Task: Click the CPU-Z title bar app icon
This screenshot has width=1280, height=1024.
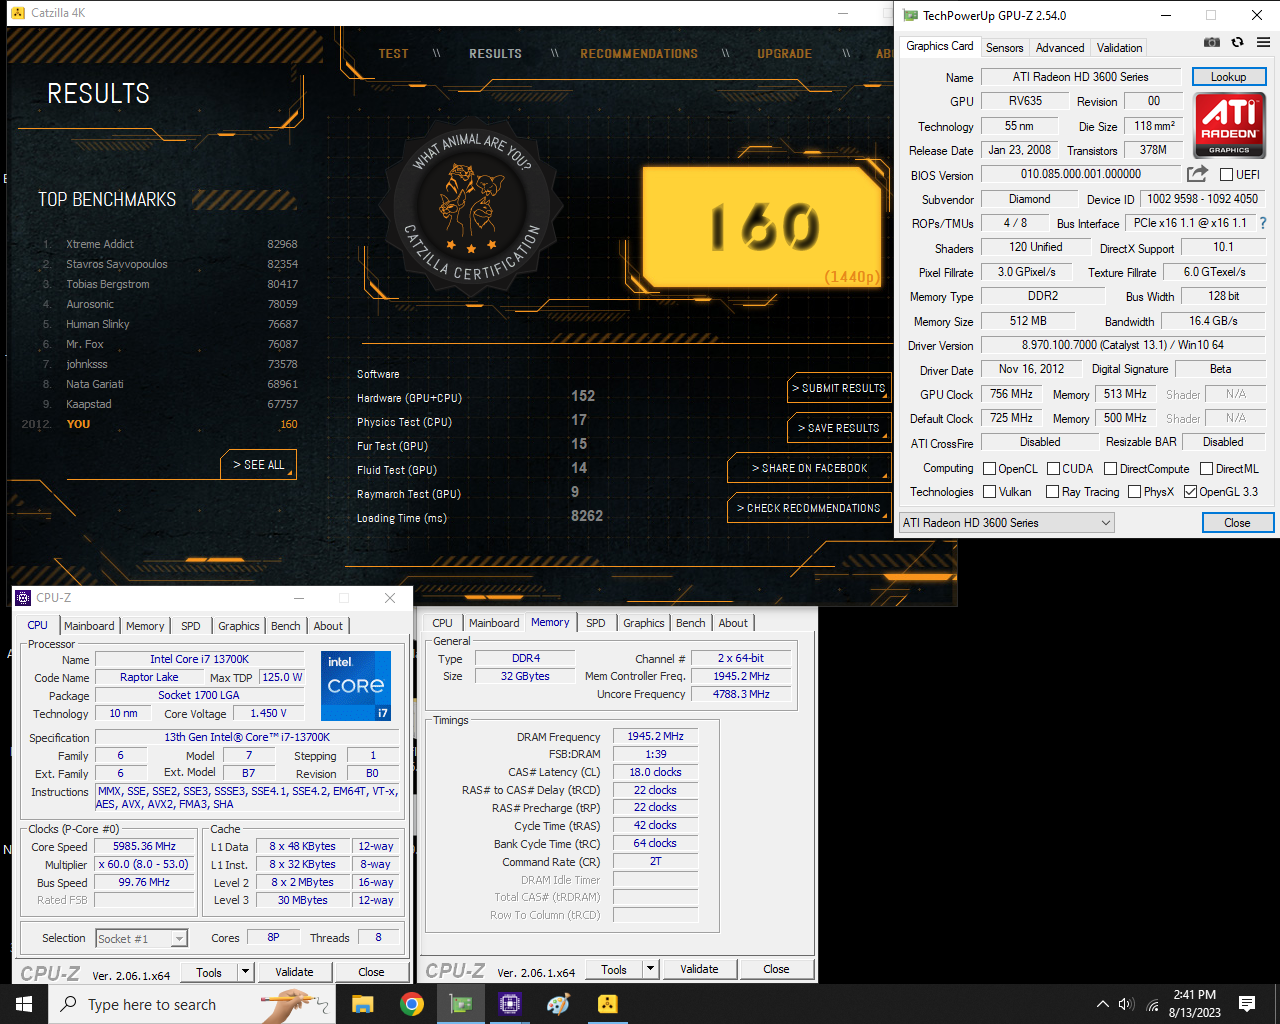Action: click(x=23, y=598)
